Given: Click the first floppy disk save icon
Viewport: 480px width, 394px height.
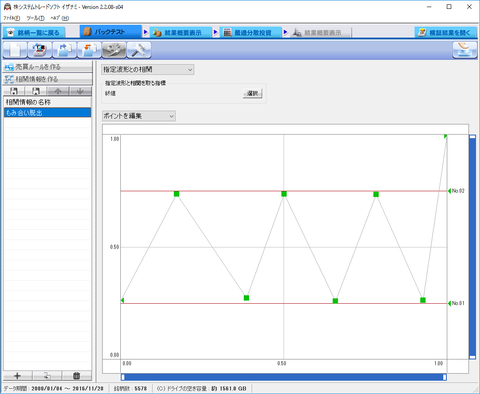Looking at the screenshot, I should [x=14, y=91].
